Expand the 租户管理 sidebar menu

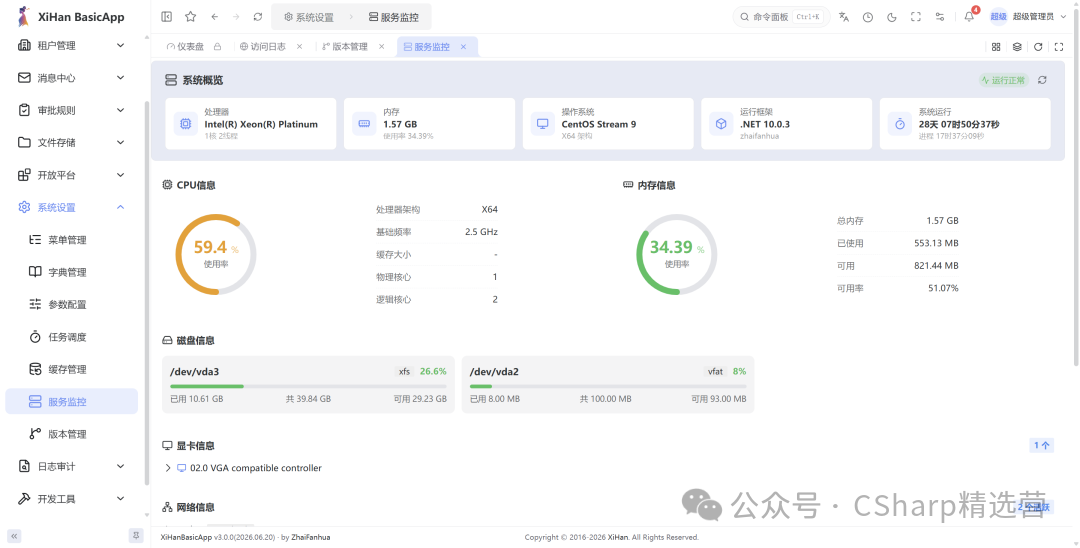tap(72, 45)
